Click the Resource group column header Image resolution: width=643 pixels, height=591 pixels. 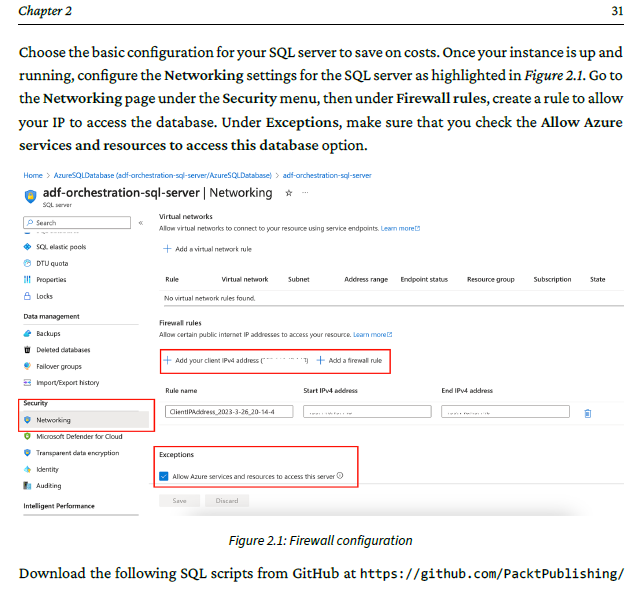click(x=490, y=279)
